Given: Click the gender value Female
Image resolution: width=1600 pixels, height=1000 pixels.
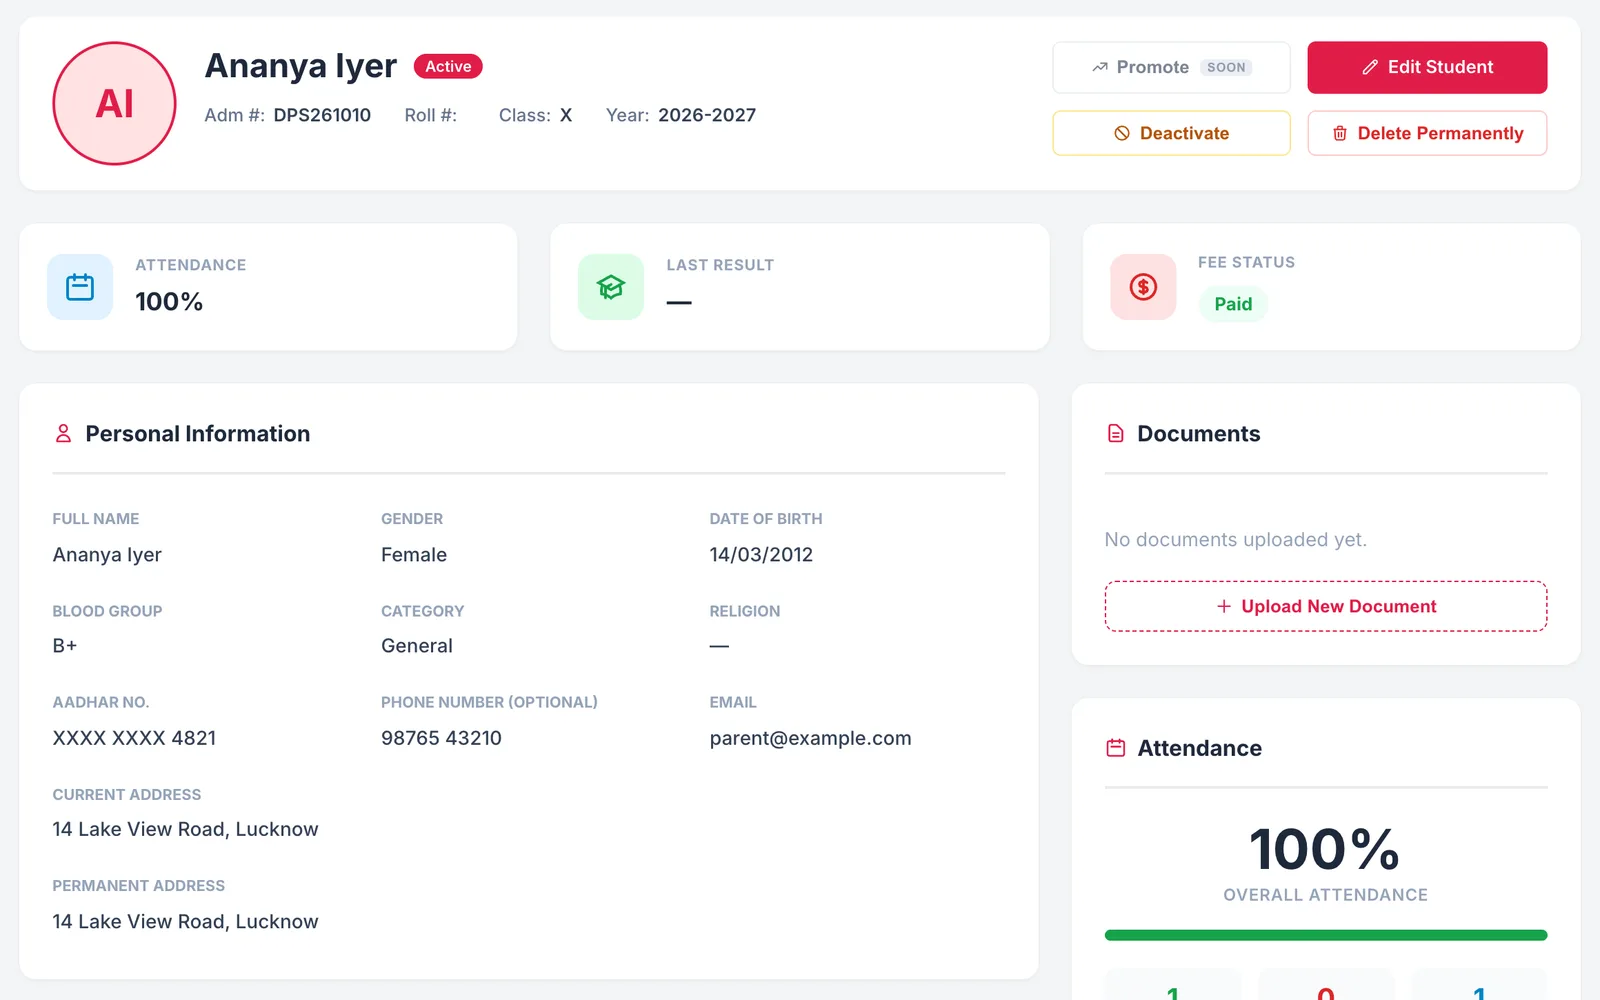Looking at the screenshot, I should click(x=414, y=554).
